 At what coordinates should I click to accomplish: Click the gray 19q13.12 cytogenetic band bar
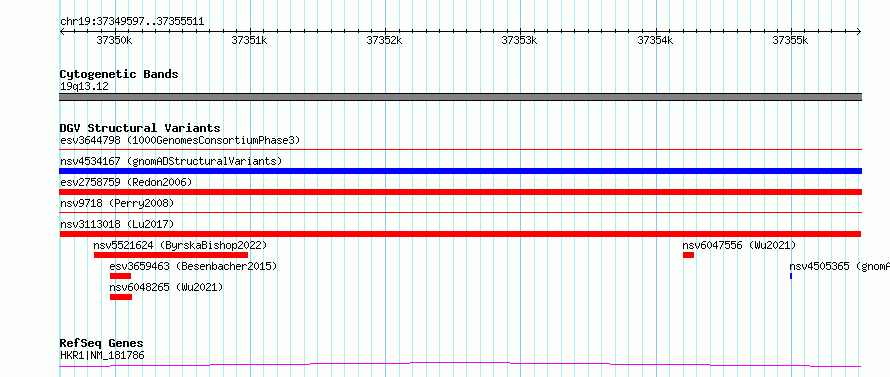[460, 97]
